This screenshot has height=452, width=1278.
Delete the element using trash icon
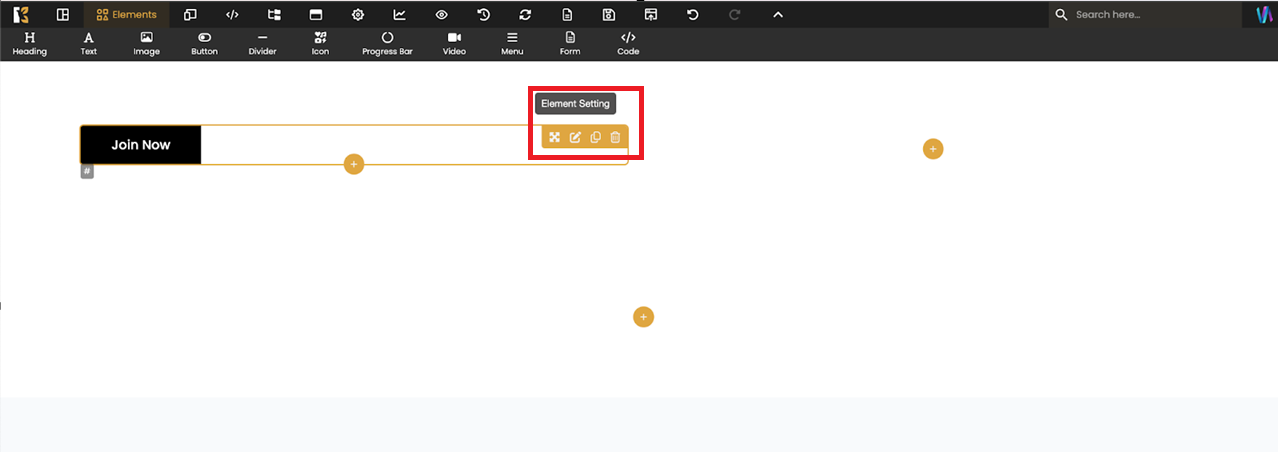(615, 137)
